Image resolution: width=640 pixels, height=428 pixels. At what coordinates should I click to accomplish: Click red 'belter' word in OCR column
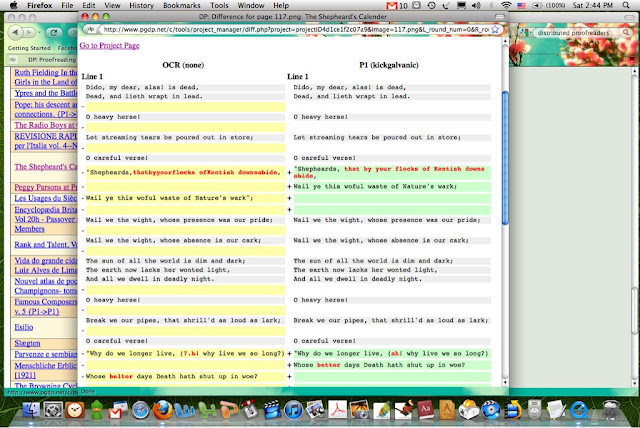[x=121, y=376]
